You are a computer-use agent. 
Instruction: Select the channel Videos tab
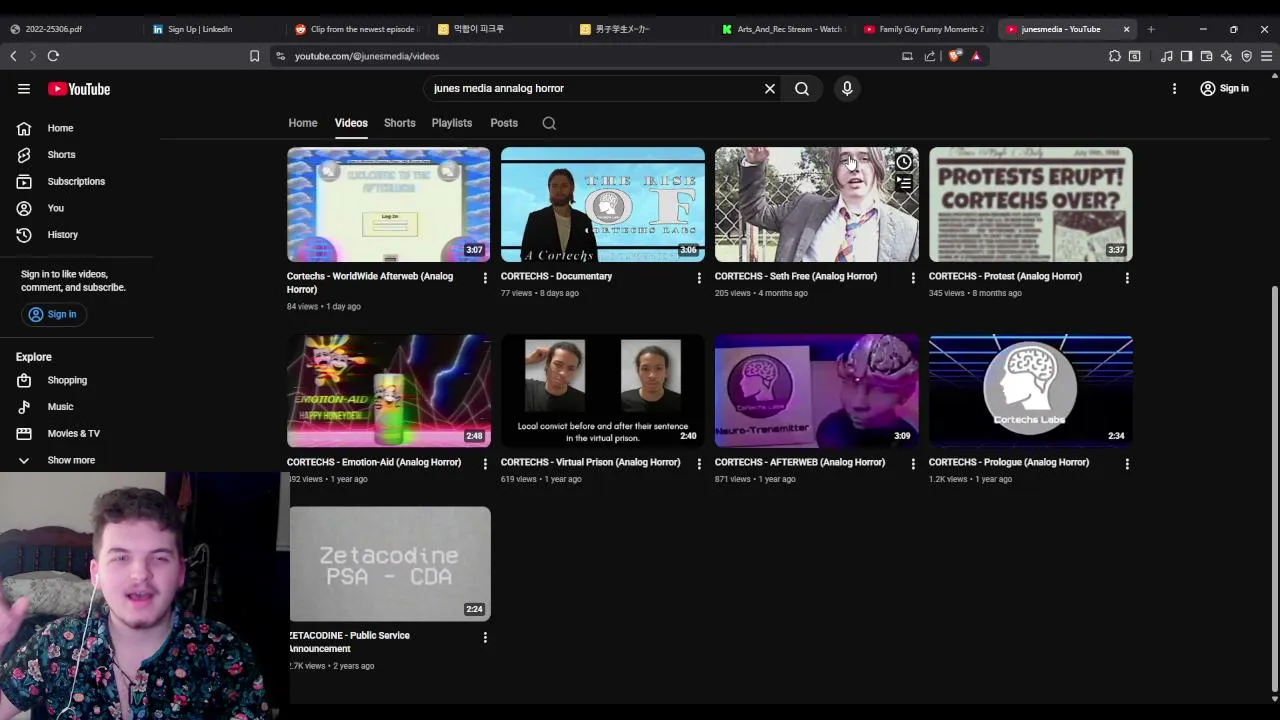(351, 123)
